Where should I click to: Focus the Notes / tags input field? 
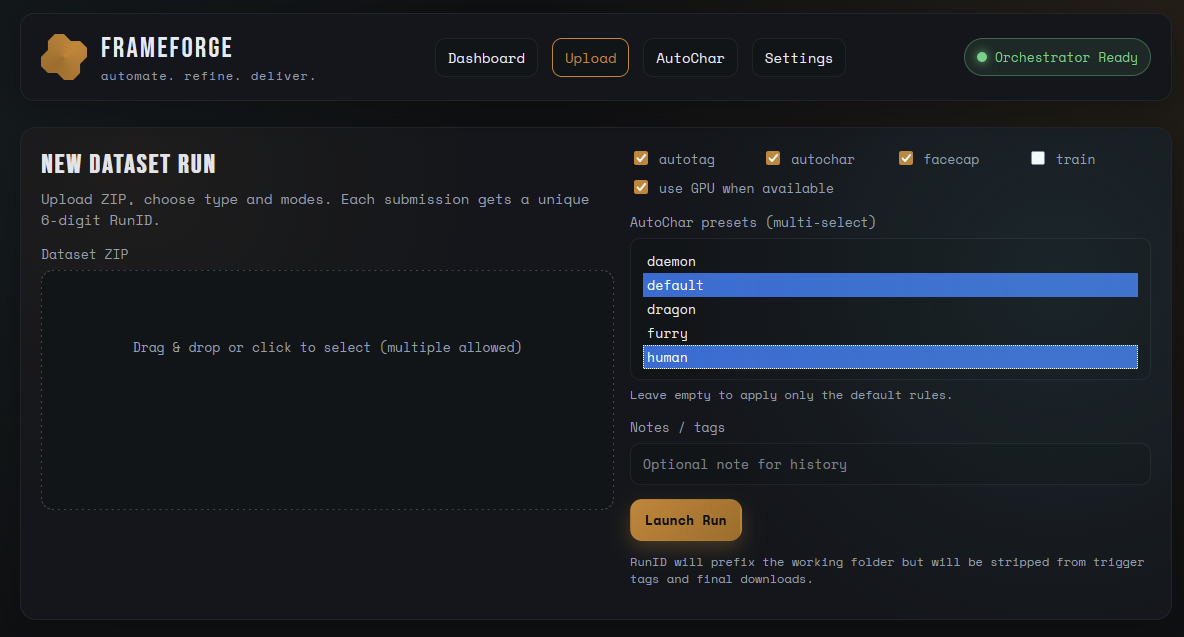[x=890, y=464]
